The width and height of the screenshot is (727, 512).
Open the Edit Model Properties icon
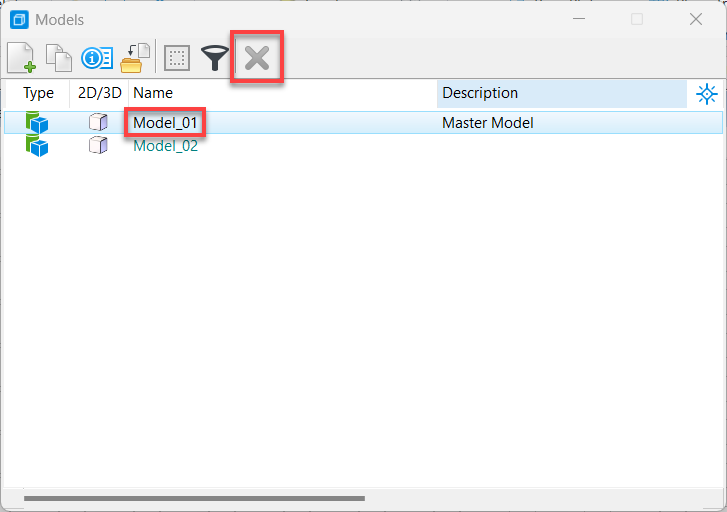pyautogui.click(x=97, y=58)
